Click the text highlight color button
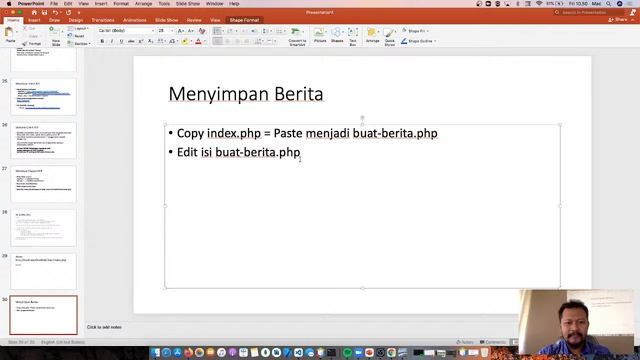 (x=185, y=41)
